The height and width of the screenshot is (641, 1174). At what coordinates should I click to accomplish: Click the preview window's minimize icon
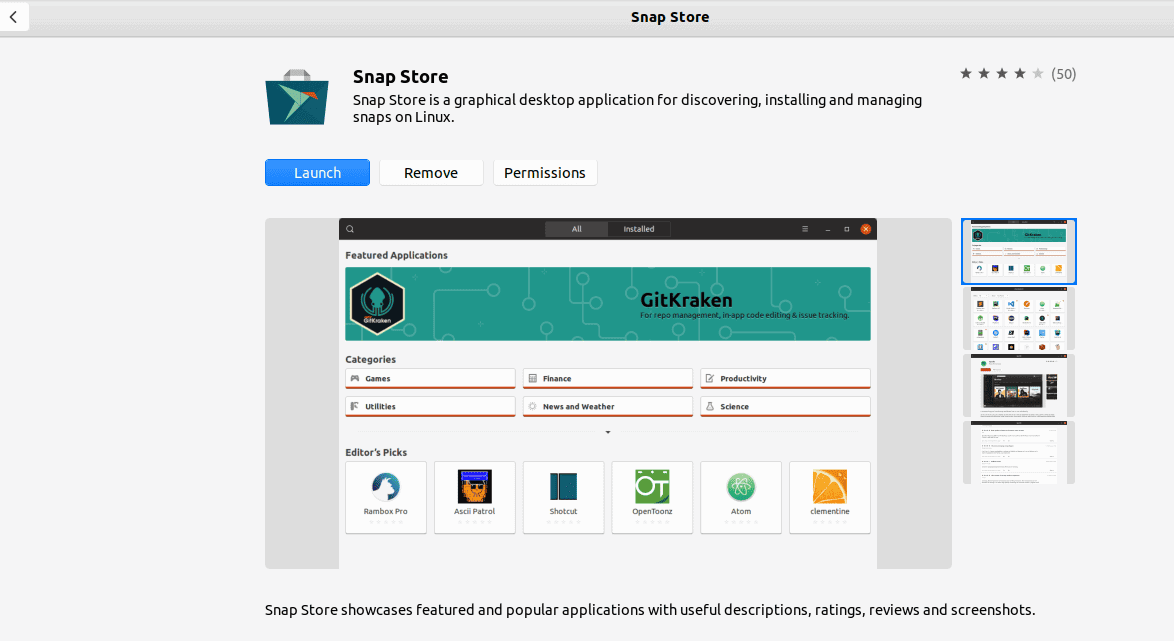827,229
